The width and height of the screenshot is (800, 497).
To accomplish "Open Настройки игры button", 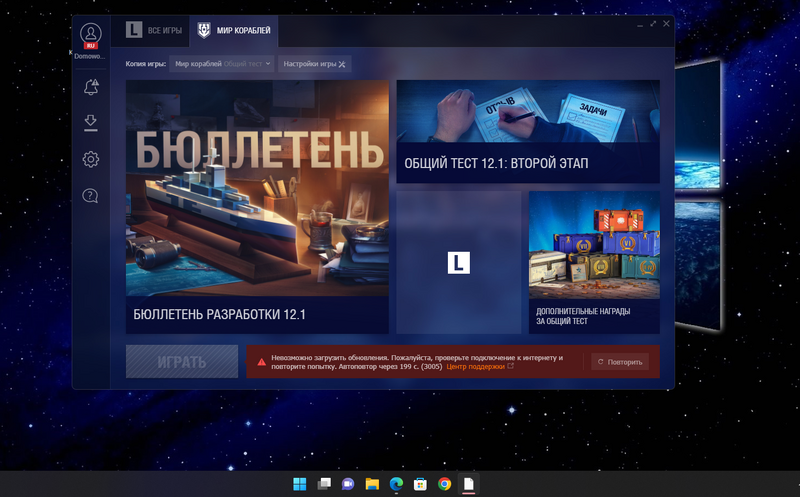I will point(314,64).
